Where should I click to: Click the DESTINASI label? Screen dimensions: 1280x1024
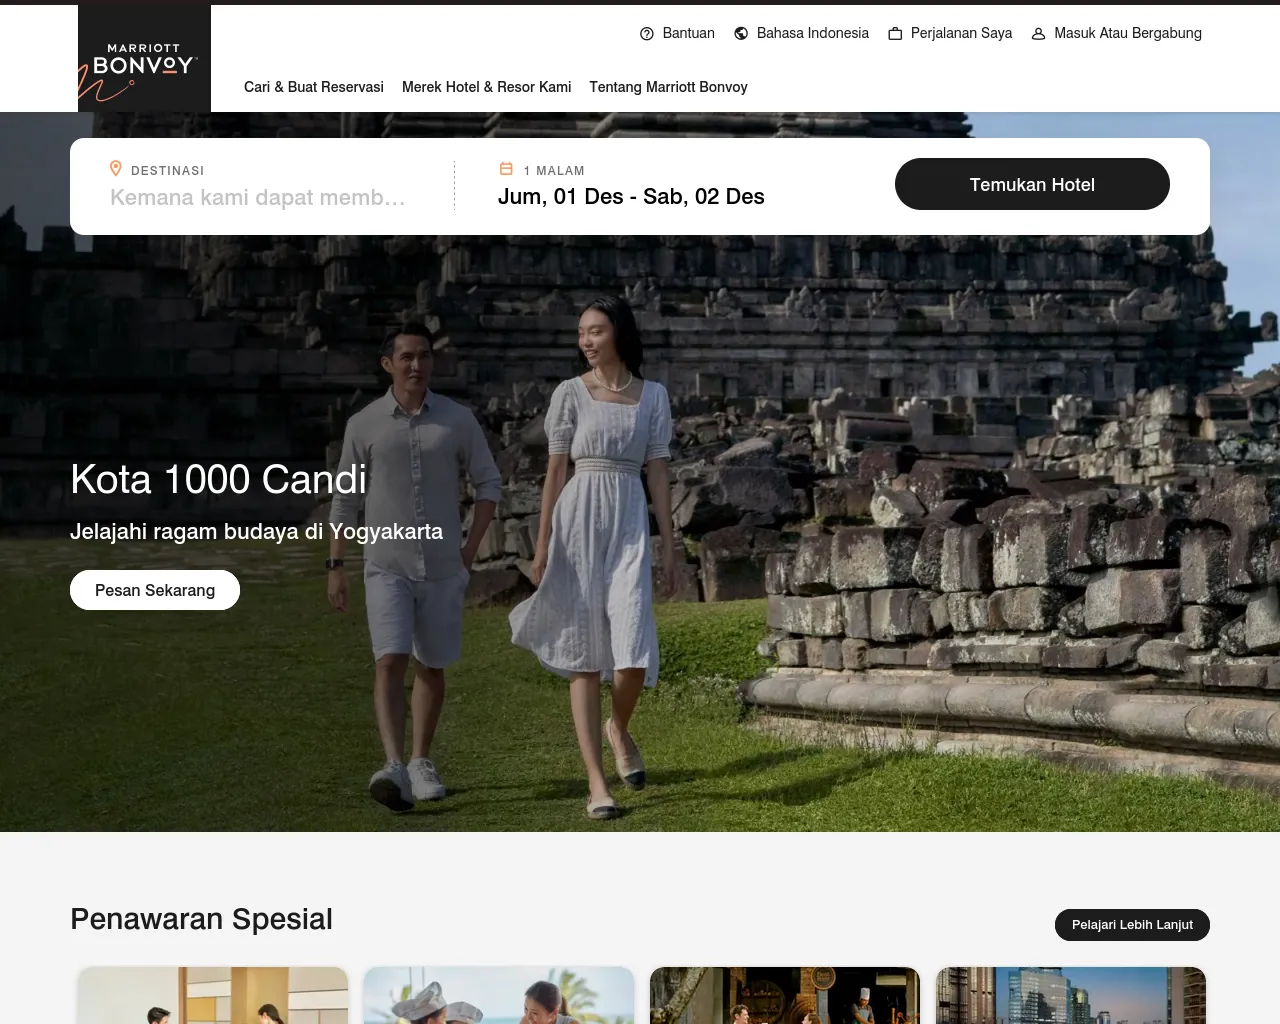pos(167,171)
